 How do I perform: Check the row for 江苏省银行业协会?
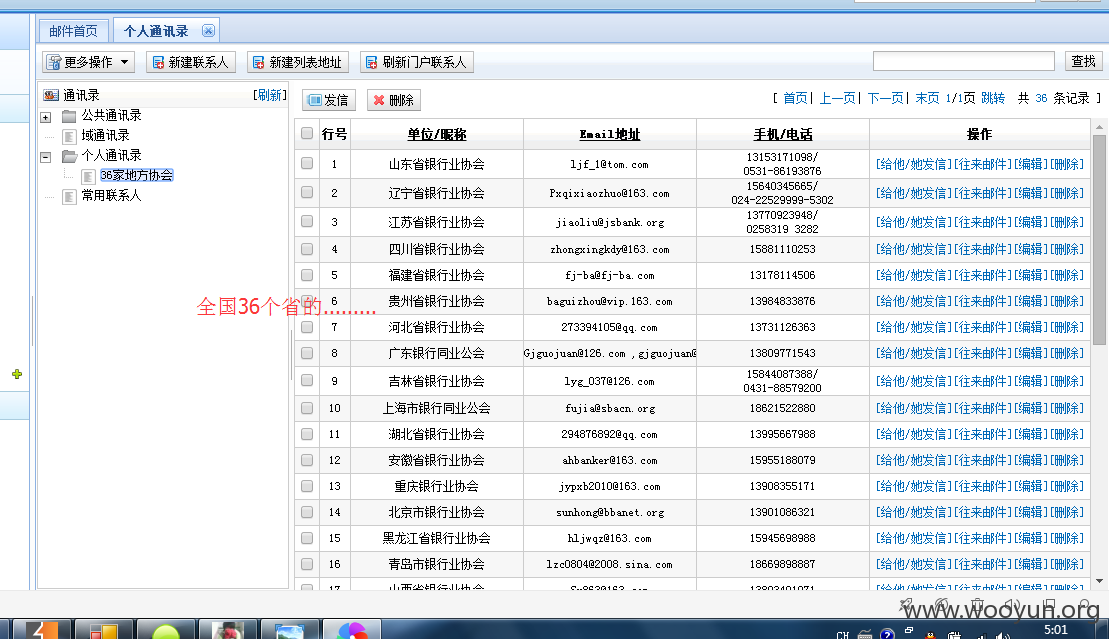click(x=307, y=221)
